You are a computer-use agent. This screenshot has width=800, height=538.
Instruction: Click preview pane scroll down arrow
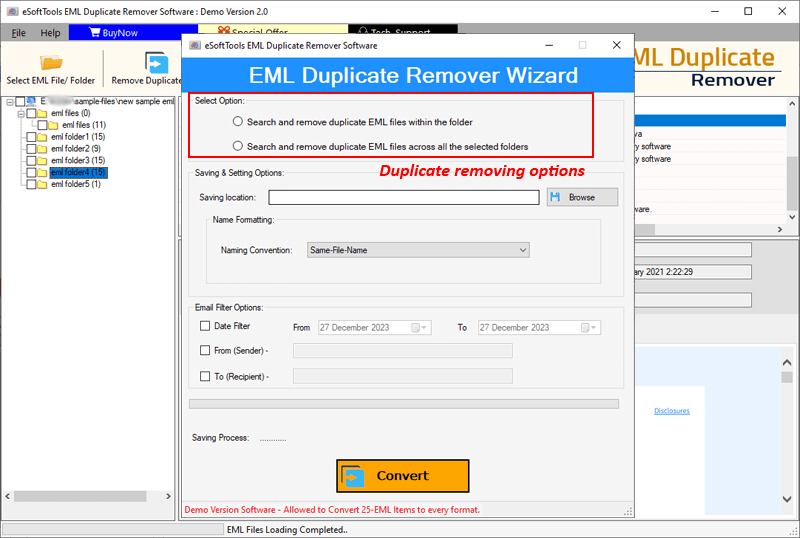tap(787, 499)
